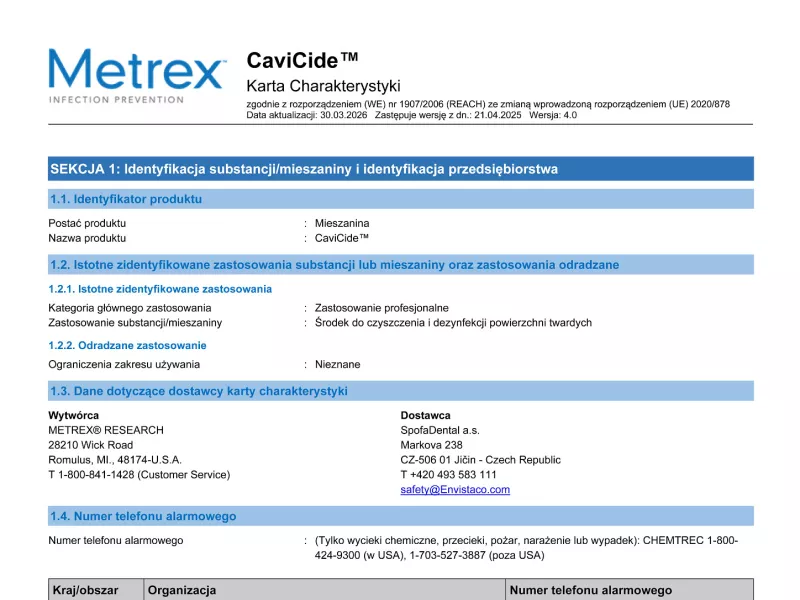Image resolution: width=800 pixels, height=600 pixels.
Task: Select 'SpofaDental a.s.' supplier name
Action: pyautogui.click(x=440, y=430)
